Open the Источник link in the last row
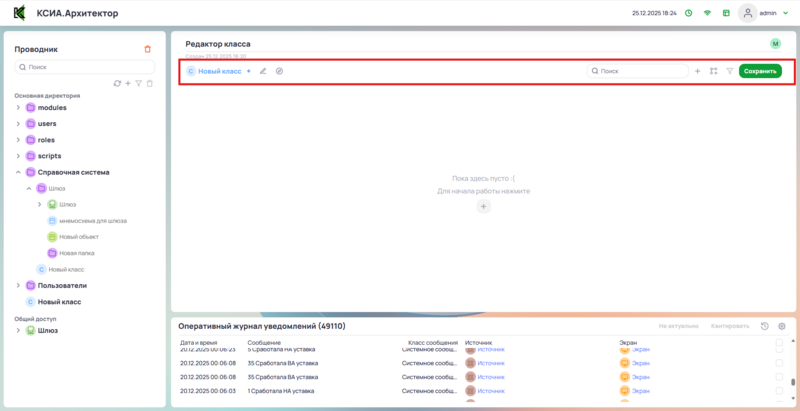Screen dimensions: 800x411 pos(491,392)
